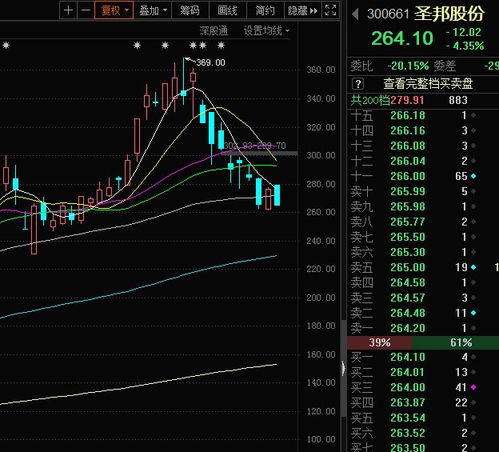Open 查看完整档买卖盘 link
The height and width of the screenshot is (452, 499).
click(x=428, y=84)
